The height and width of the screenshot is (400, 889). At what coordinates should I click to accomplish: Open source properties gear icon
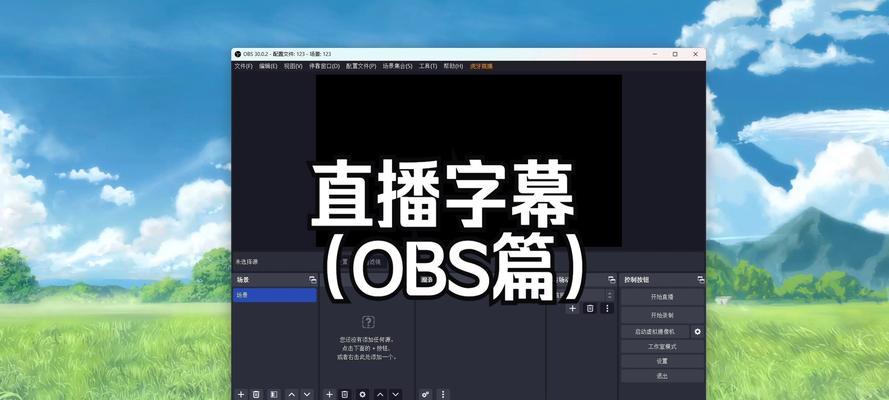362,394
